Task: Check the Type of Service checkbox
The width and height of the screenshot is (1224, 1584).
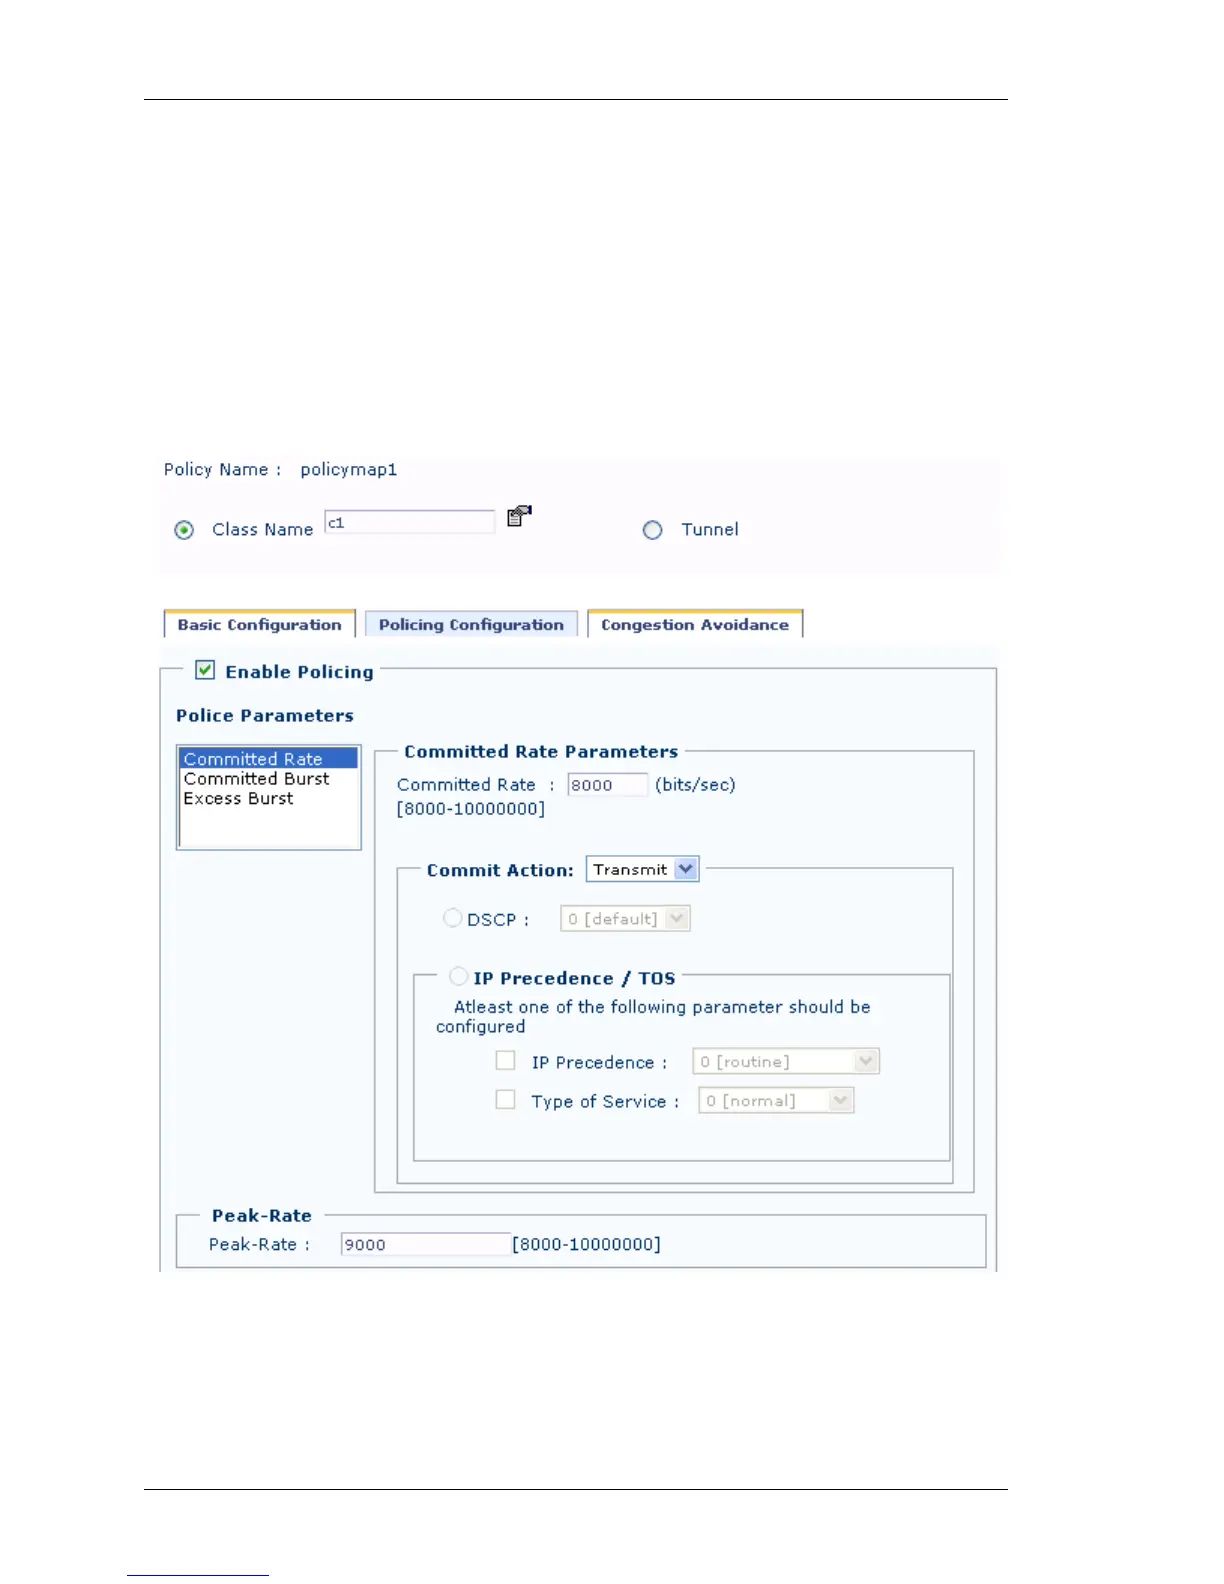Action: point(506,1099)
